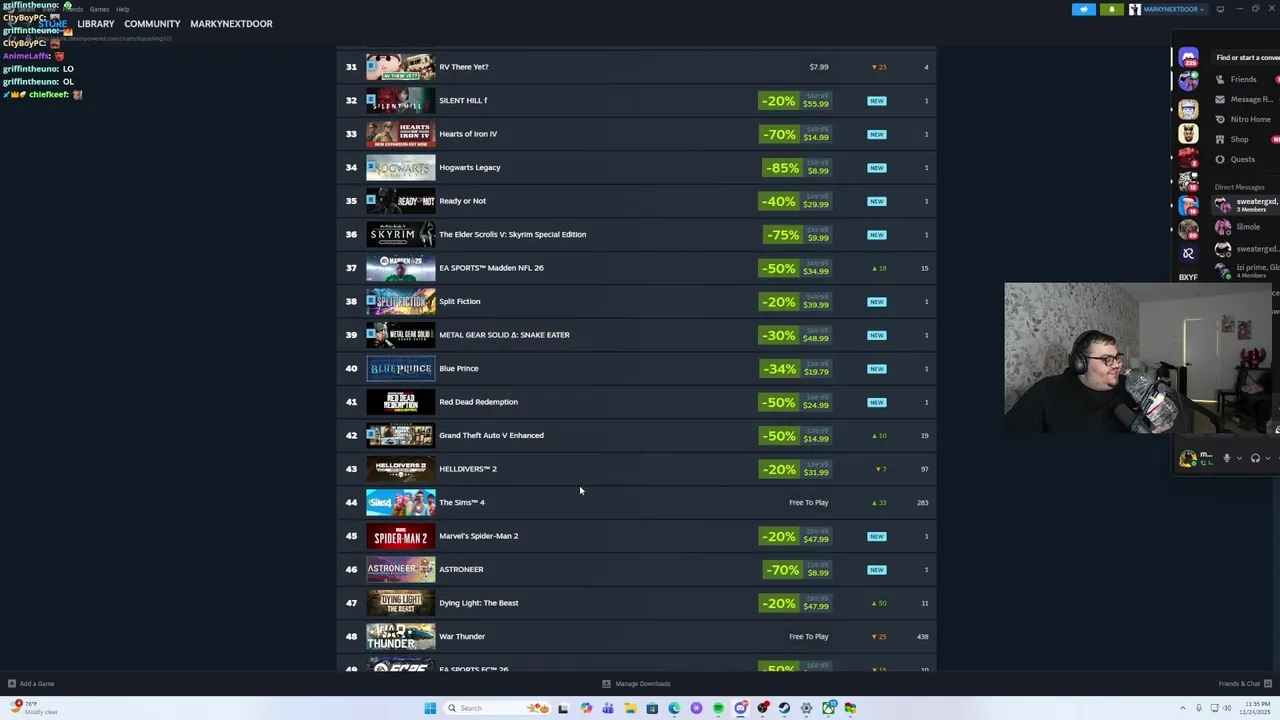
Task: Open the weather widget on taskbar
Action: click(34, 708)
